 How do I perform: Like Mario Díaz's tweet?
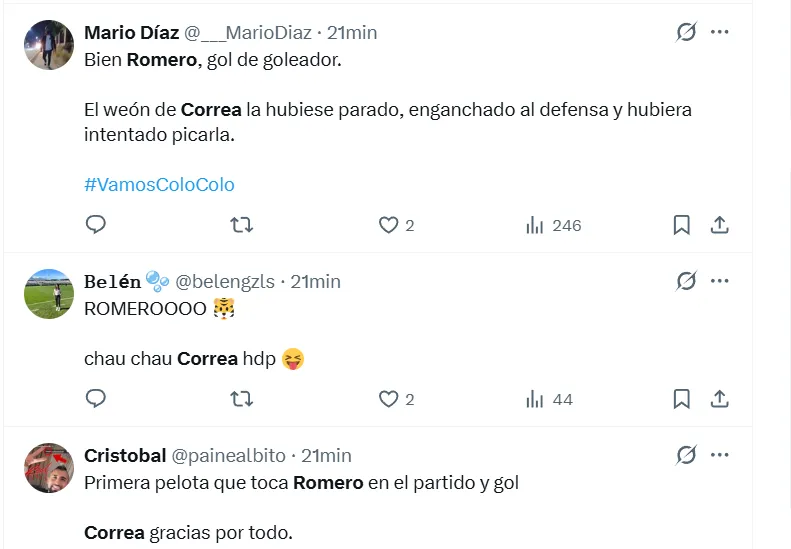[389, 225]
